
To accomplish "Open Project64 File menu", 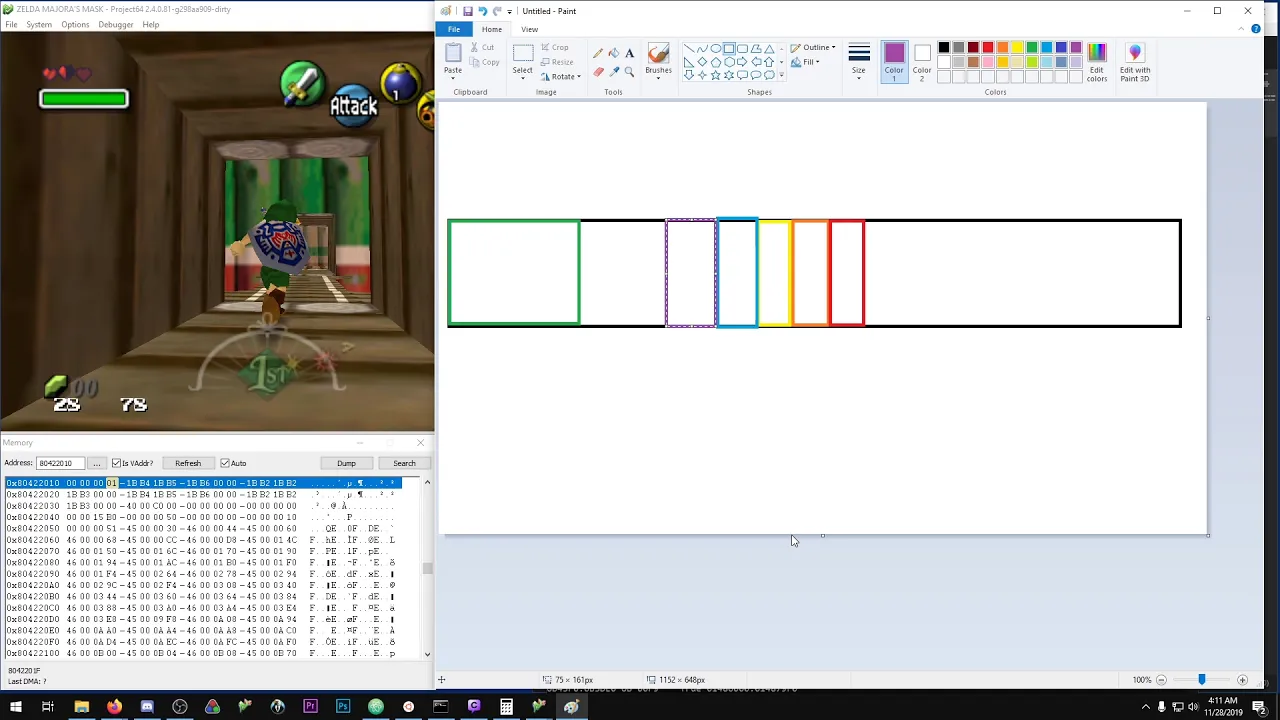I will click(11, 24).
